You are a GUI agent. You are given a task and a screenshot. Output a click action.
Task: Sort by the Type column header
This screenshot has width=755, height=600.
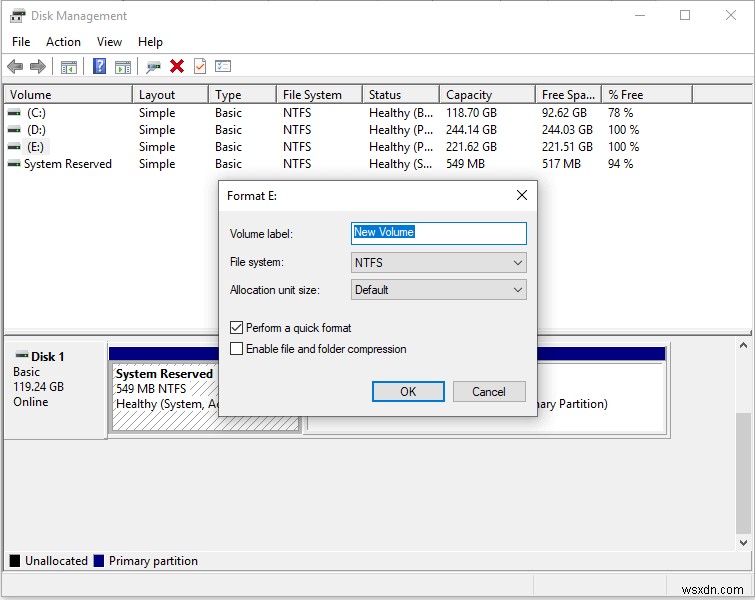point(243,94)
